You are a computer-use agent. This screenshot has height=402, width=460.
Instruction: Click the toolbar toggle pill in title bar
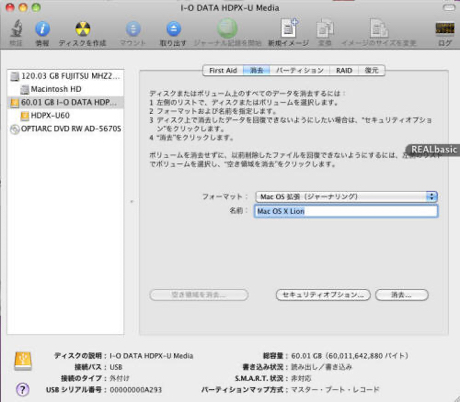point(449,8)
